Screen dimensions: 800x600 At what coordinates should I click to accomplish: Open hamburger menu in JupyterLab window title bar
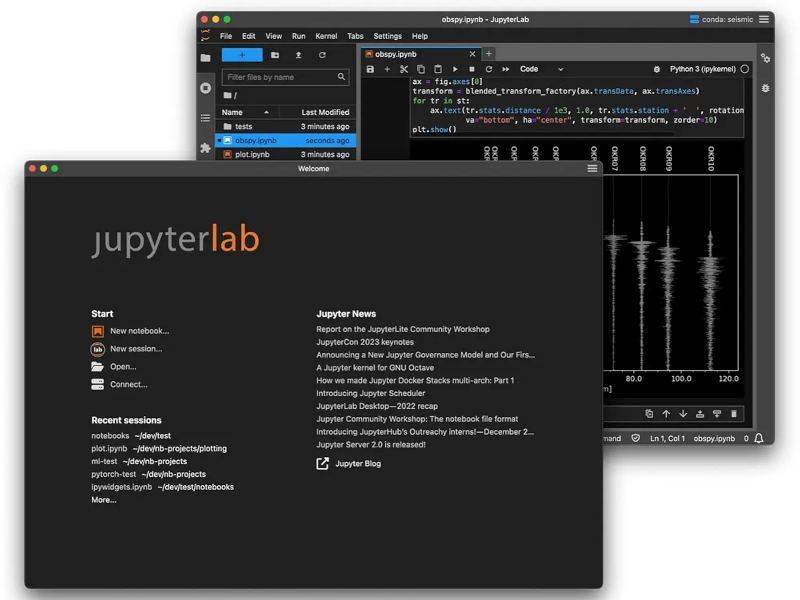(764, 19)
